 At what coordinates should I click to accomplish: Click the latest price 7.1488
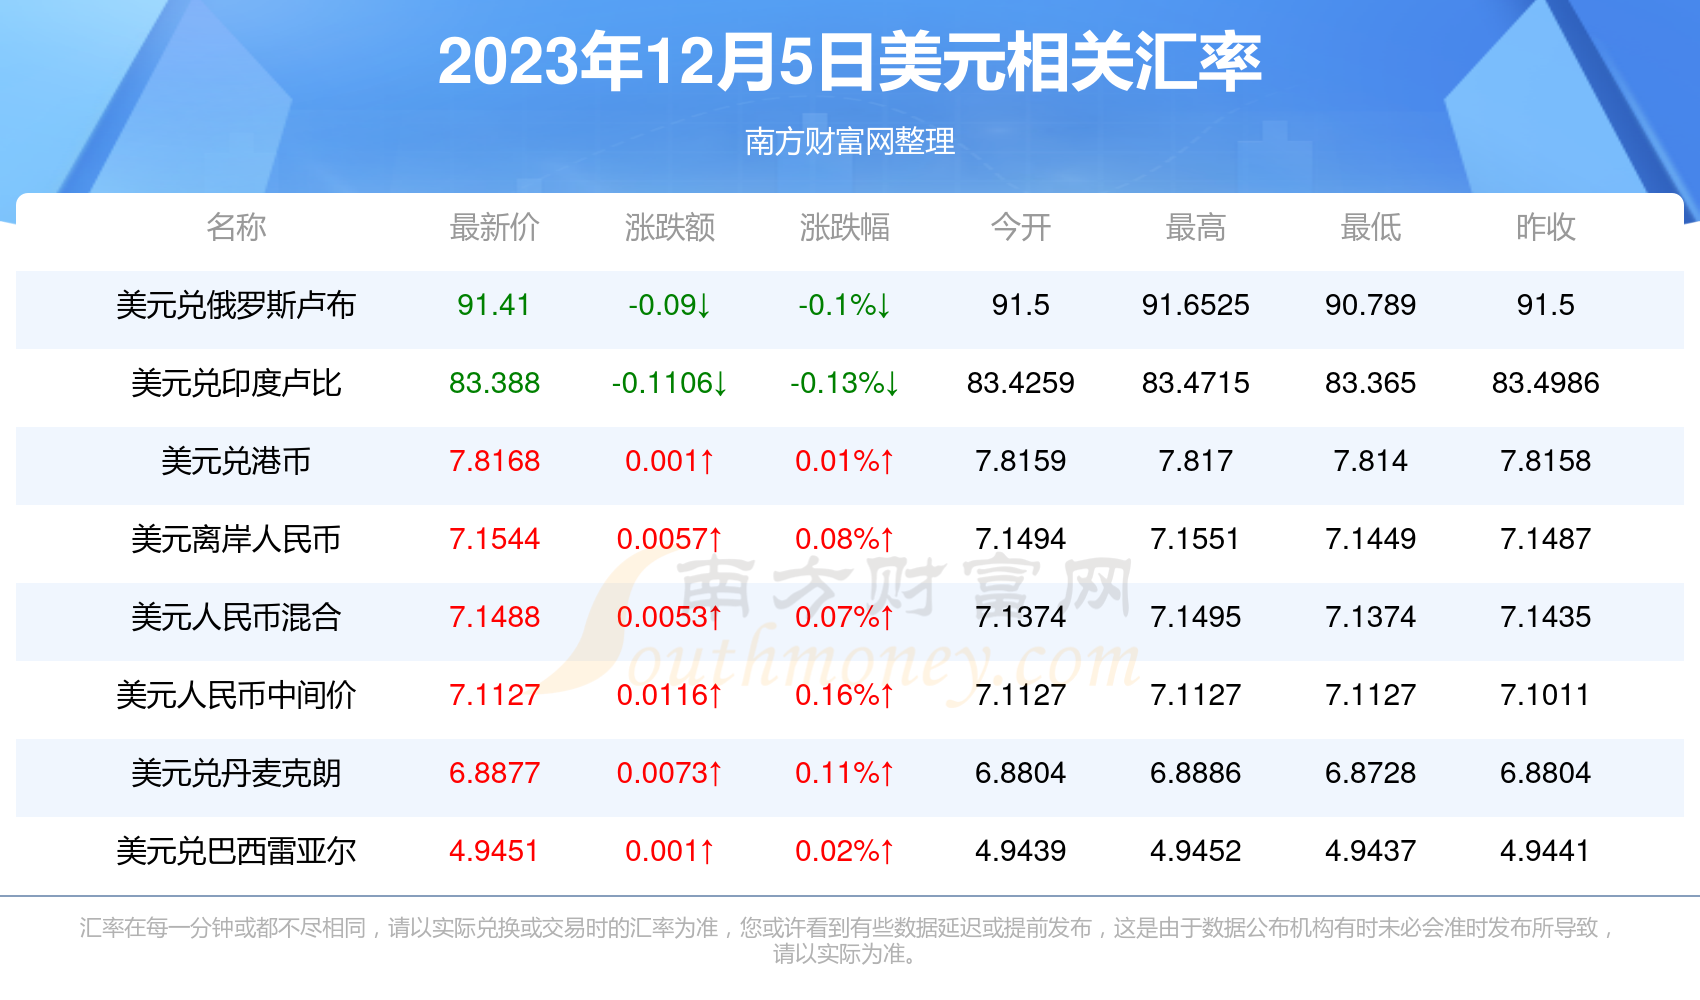click(x=494, y=617)
